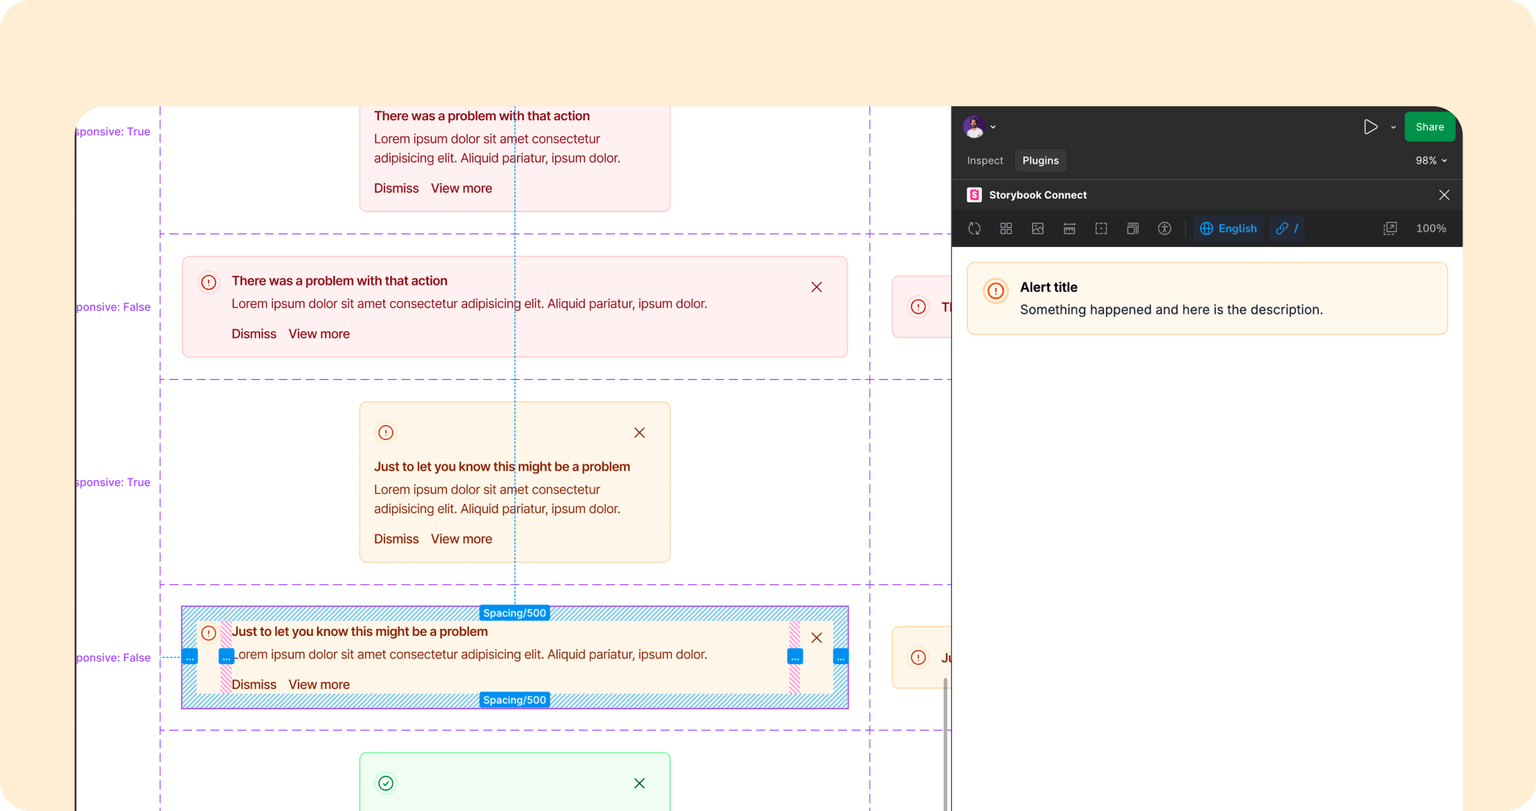Close the narrow orange warning alert with X
This screenshot has height=811, width=1536.
pyautogui.click(x=639, y=433)
